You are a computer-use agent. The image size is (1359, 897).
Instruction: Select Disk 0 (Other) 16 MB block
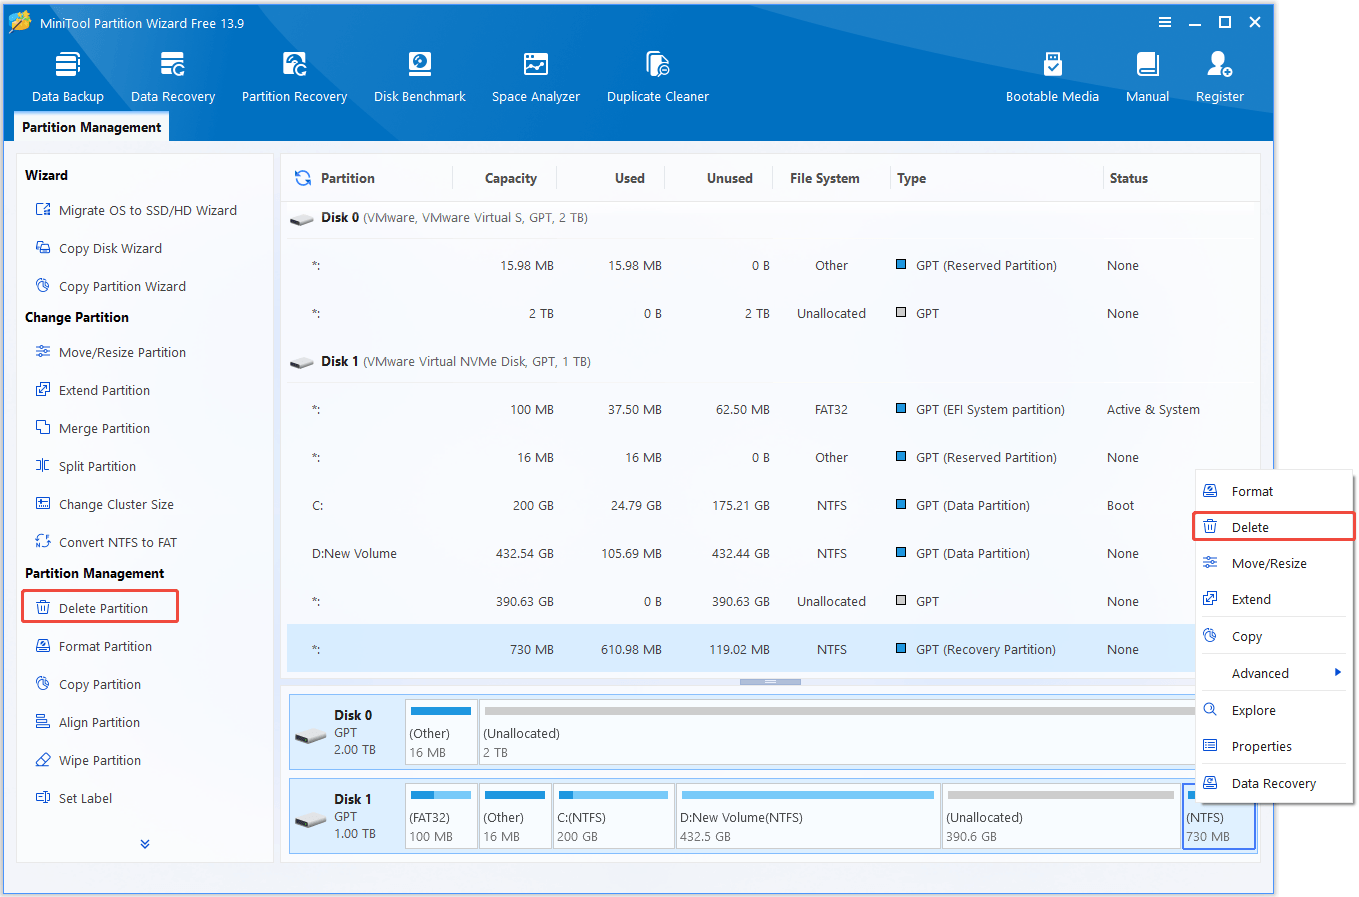coord(441,733)
